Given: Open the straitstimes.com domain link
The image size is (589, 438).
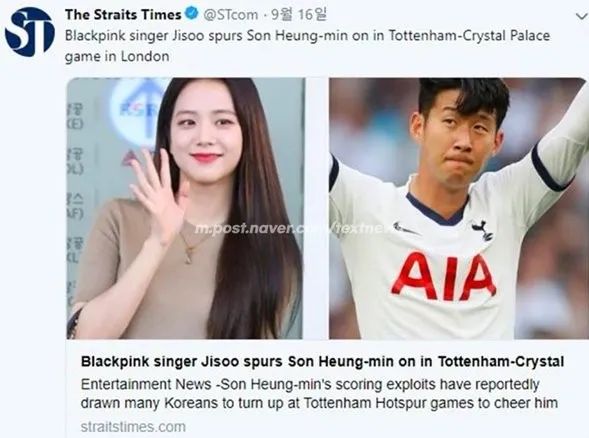Looking at the screenshot, I should coord(133,427).
